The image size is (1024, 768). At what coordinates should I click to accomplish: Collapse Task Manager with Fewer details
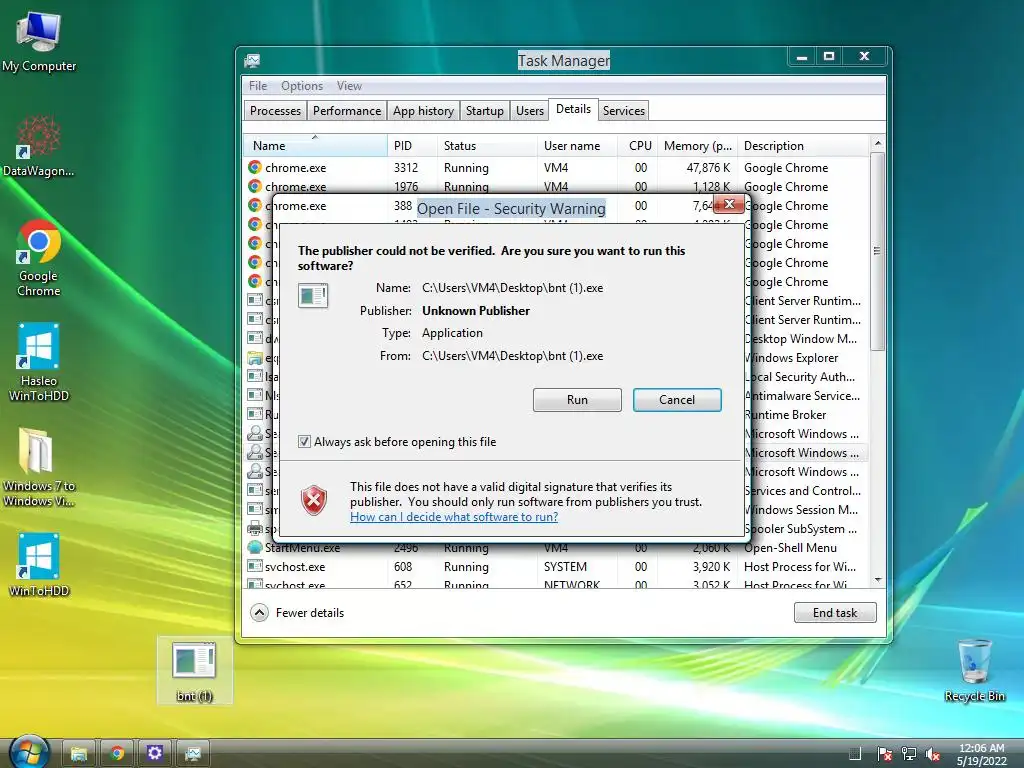click(297, 613)
